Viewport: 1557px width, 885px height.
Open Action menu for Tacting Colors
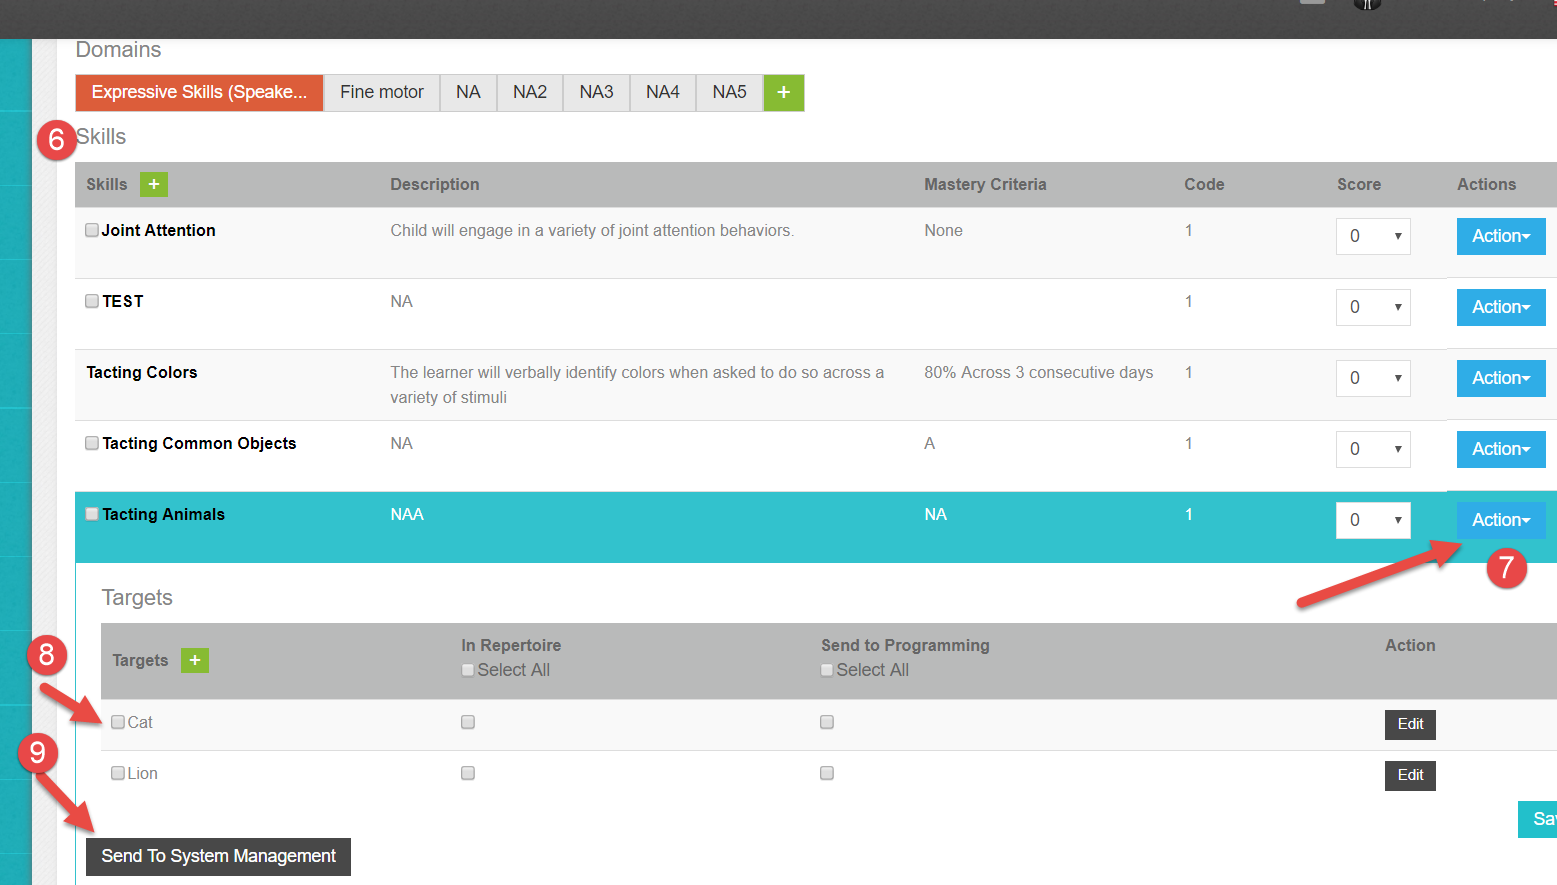(x=1501, y=378)
